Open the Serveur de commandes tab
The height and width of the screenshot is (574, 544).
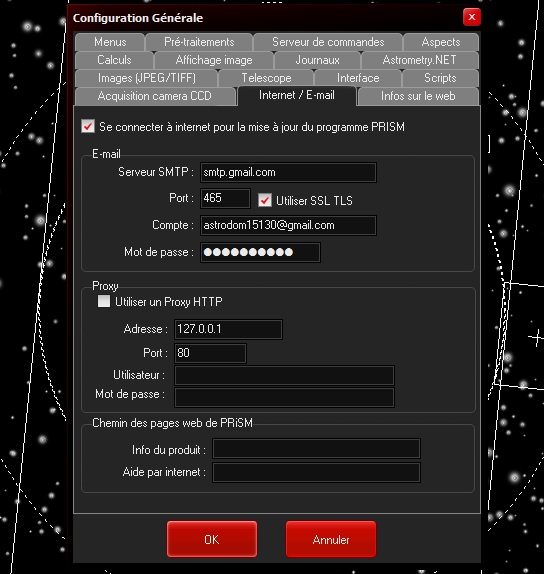[328, 42]
